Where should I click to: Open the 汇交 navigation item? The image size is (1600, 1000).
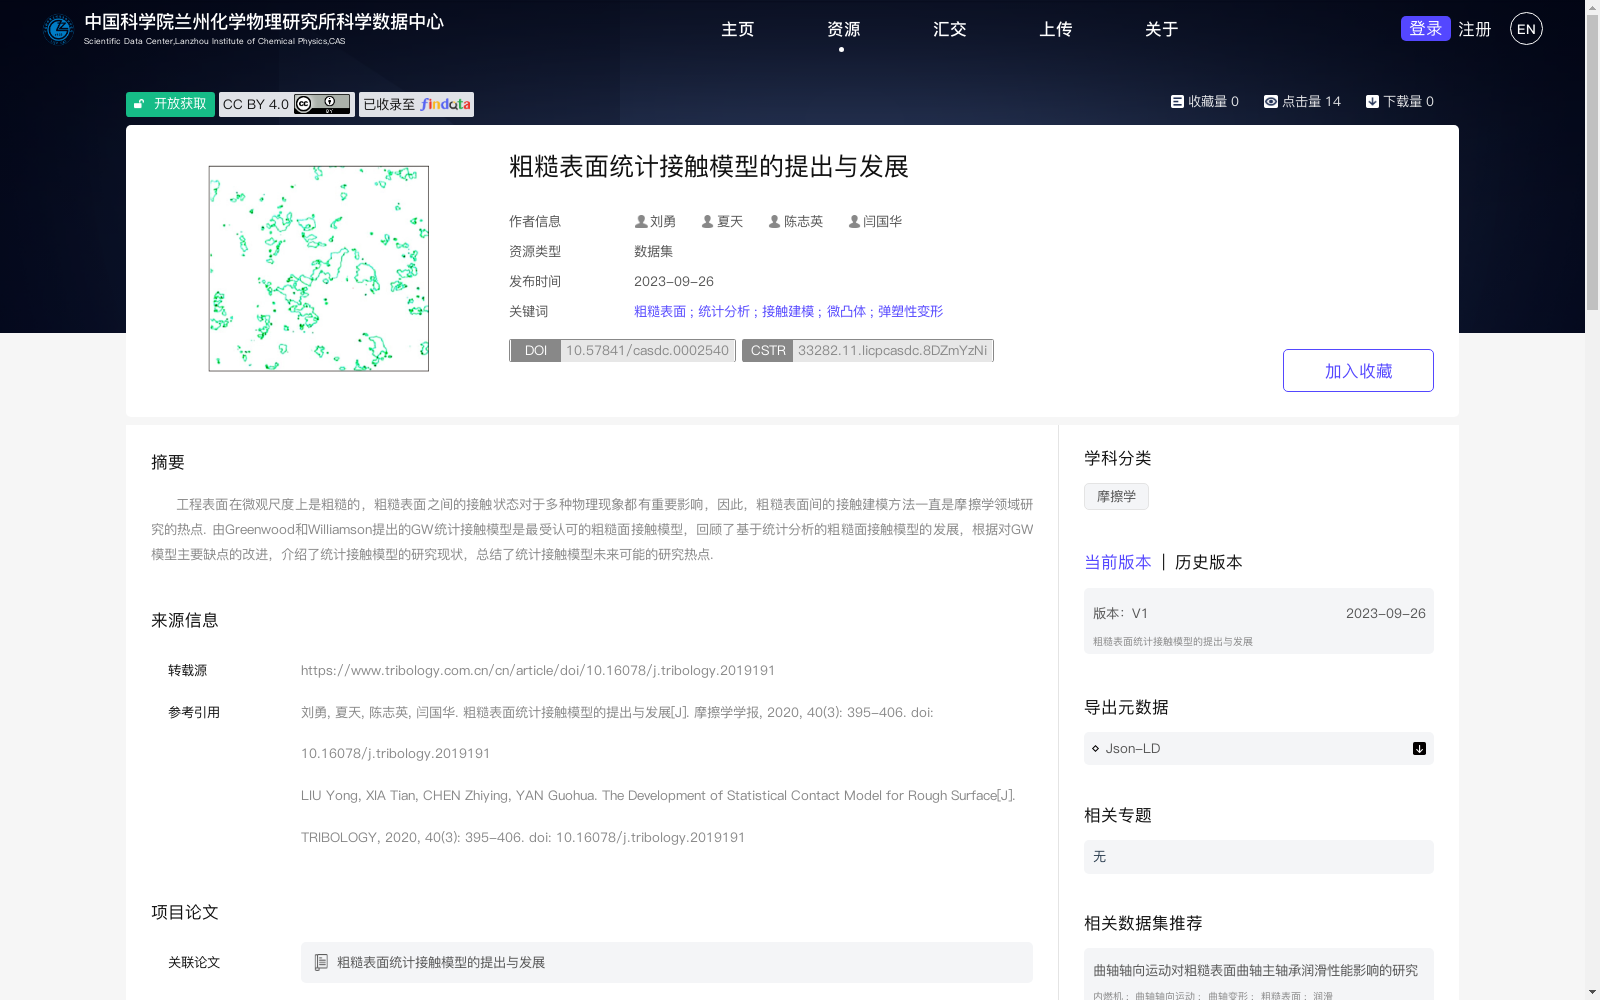[x=950, y=29]
